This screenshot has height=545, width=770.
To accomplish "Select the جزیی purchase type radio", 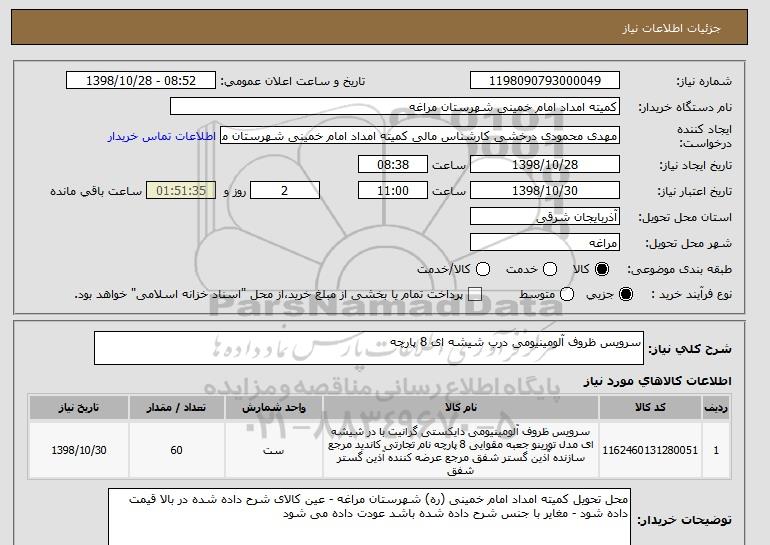I will click(x=626, y=295).
